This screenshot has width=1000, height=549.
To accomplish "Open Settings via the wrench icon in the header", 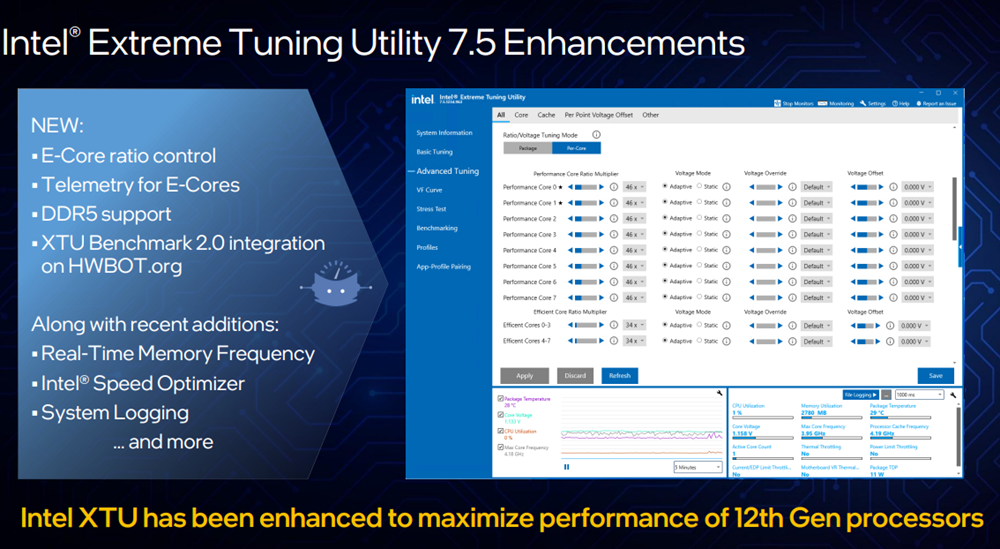I will pos(863,103).
